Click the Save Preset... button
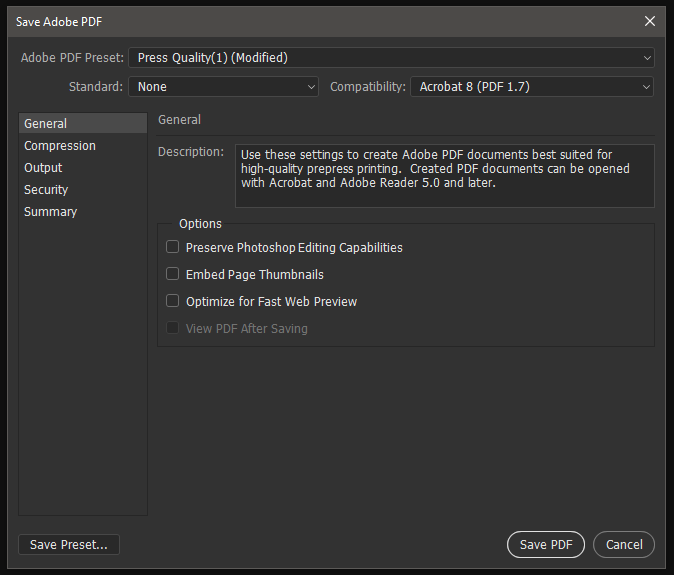 tap(69, 544)
